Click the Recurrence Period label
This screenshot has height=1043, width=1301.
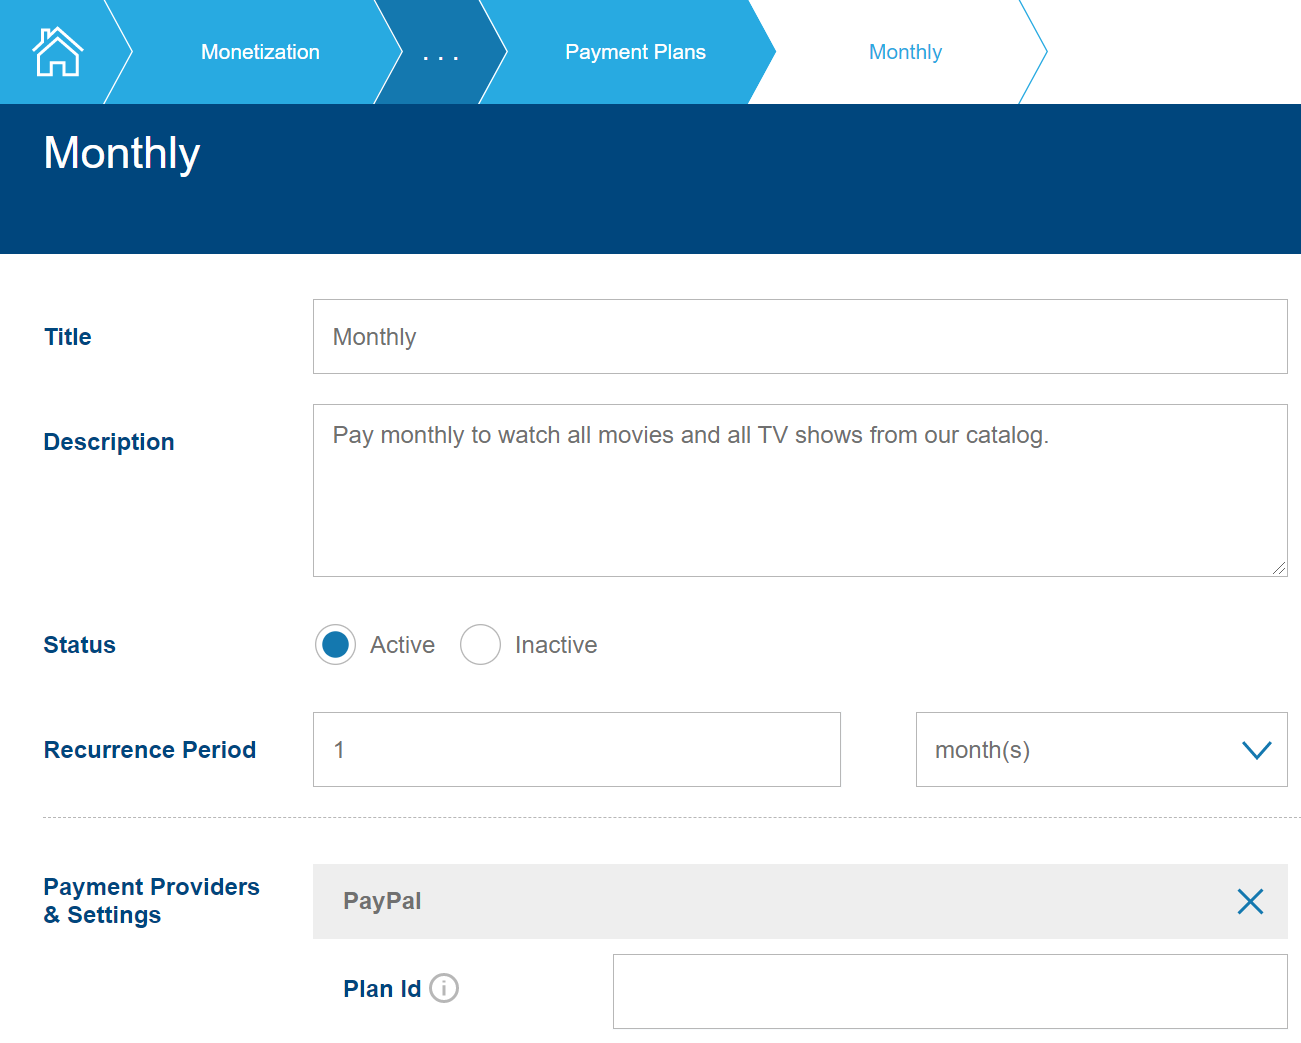pyautogui.click(x=150, y=750)
